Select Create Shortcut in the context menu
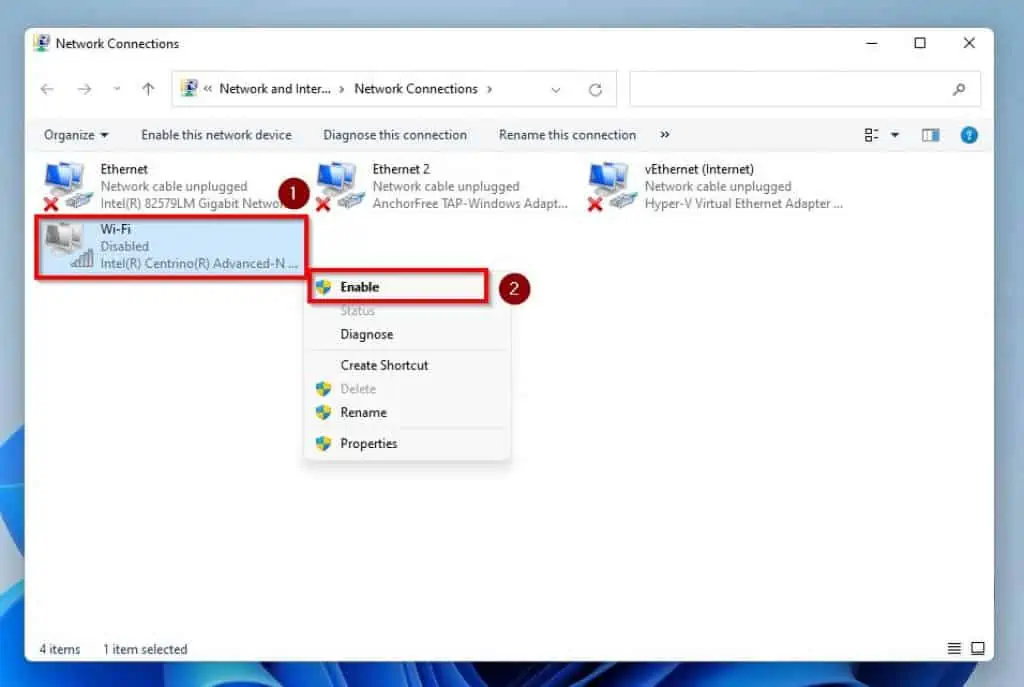1024x687 pixels. click(x=383, y=365)
